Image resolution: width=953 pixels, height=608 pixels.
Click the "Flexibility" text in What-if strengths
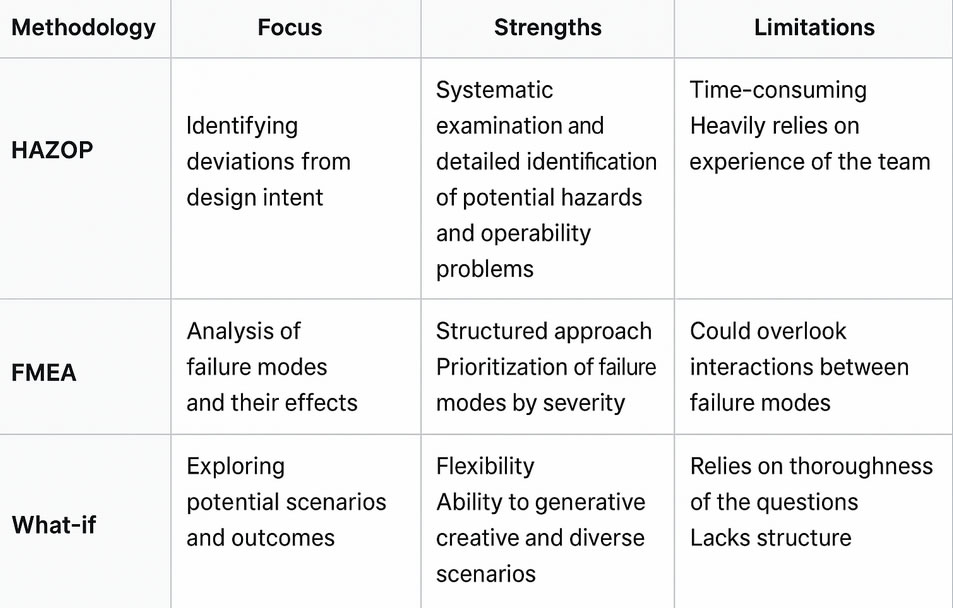[x=485, y=466]
